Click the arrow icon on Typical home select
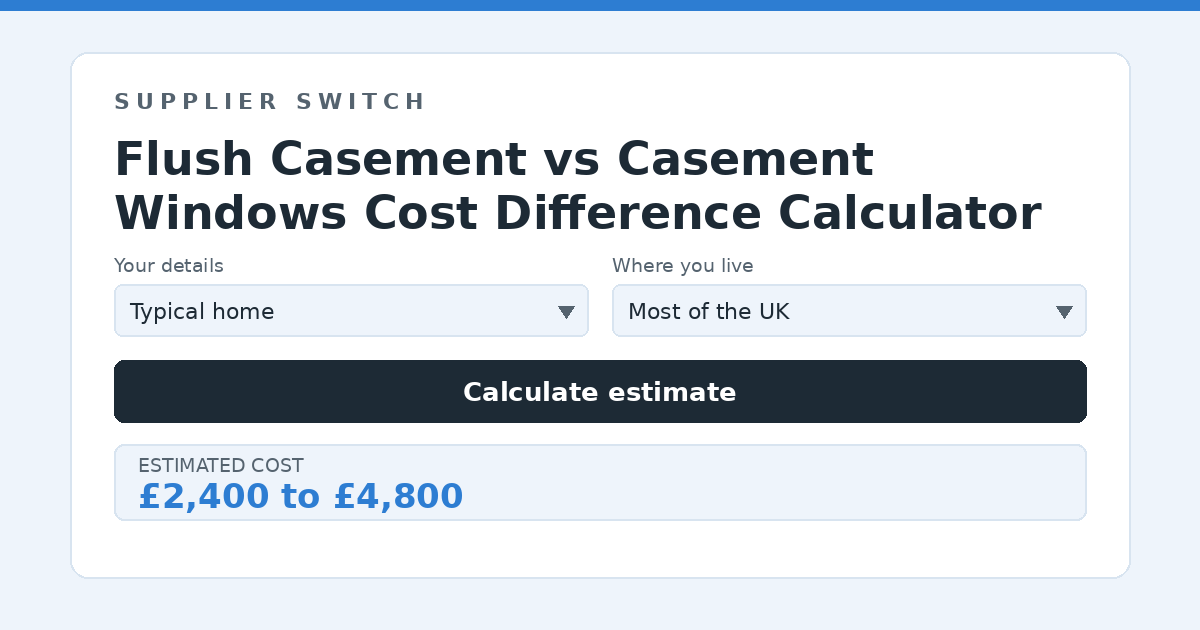 pos(566,312)
